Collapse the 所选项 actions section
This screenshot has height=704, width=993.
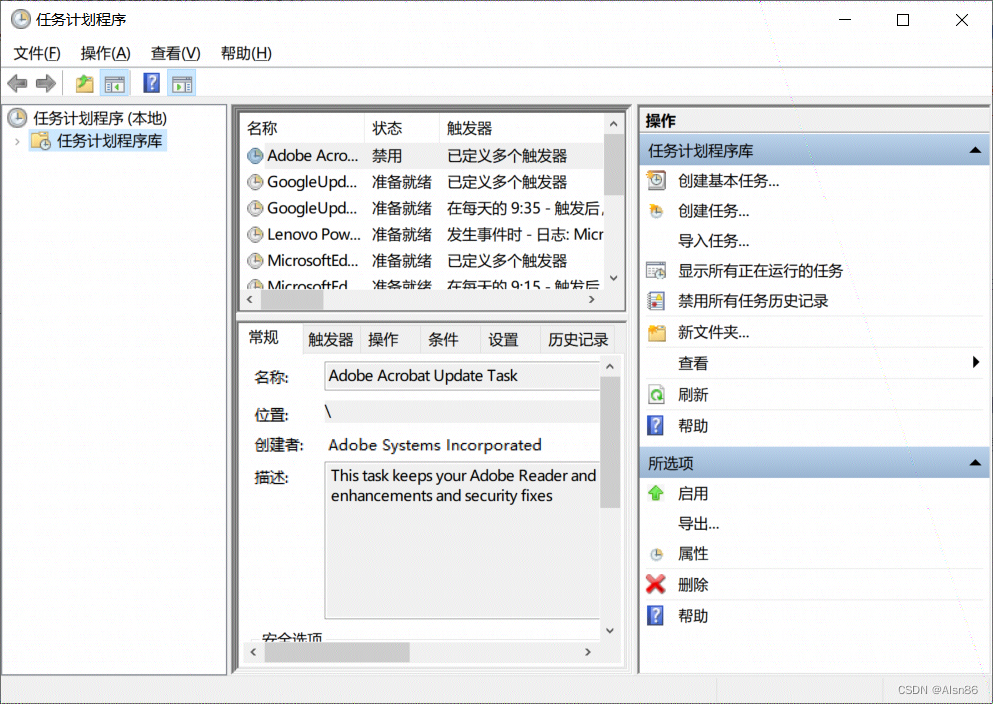click(975, 463)
